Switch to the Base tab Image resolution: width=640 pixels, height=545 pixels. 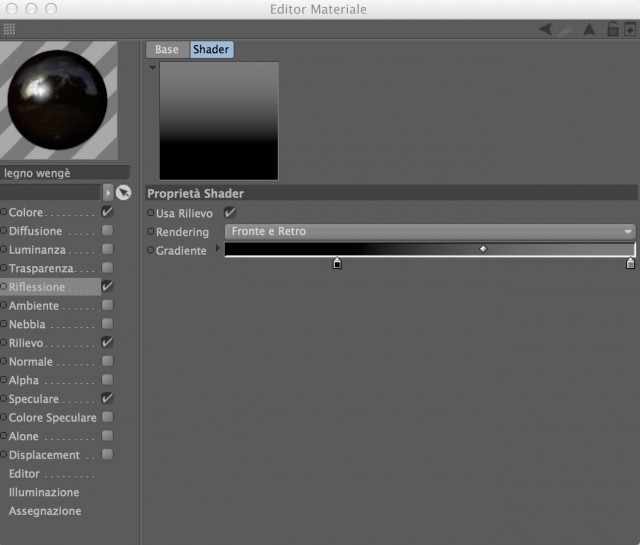(x=167, y=49)
